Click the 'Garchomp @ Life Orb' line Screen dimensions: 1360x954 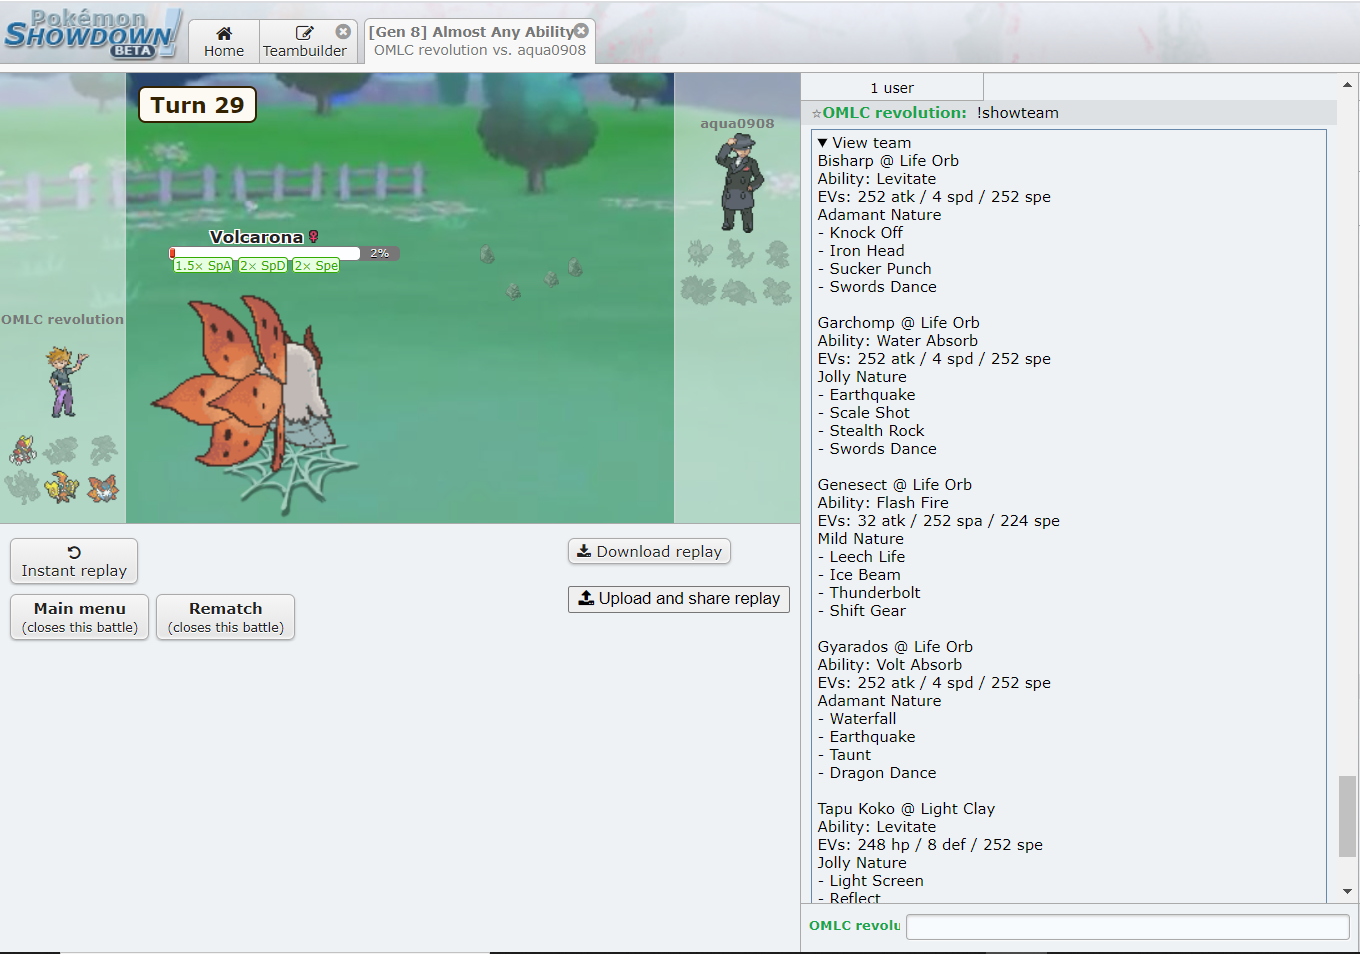pos(898,323)
